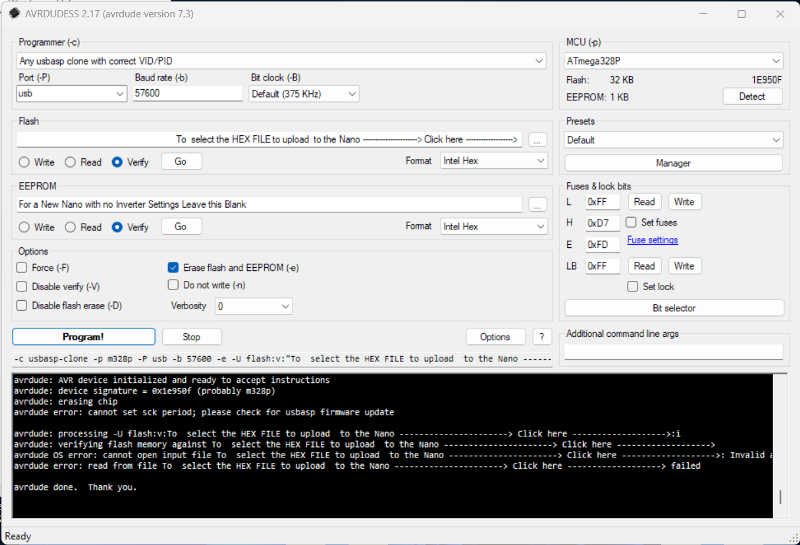Select the Flash Write radio button
Viewport: 800px width, 545px height.
[x=25, y=162]
